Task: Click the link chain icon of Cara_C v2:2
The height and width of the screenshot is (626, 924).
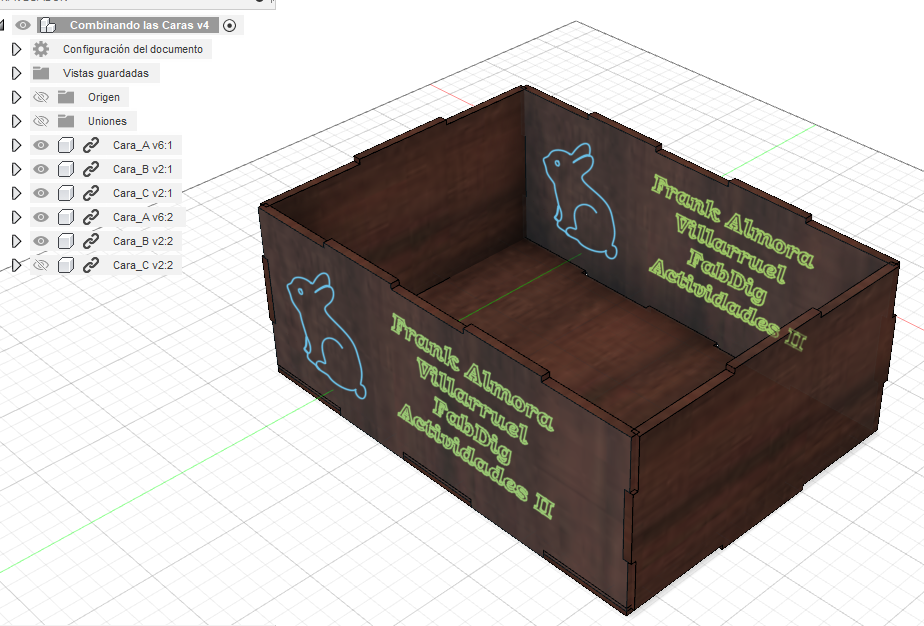Action: pyautogui.click(x=91, y=265)
